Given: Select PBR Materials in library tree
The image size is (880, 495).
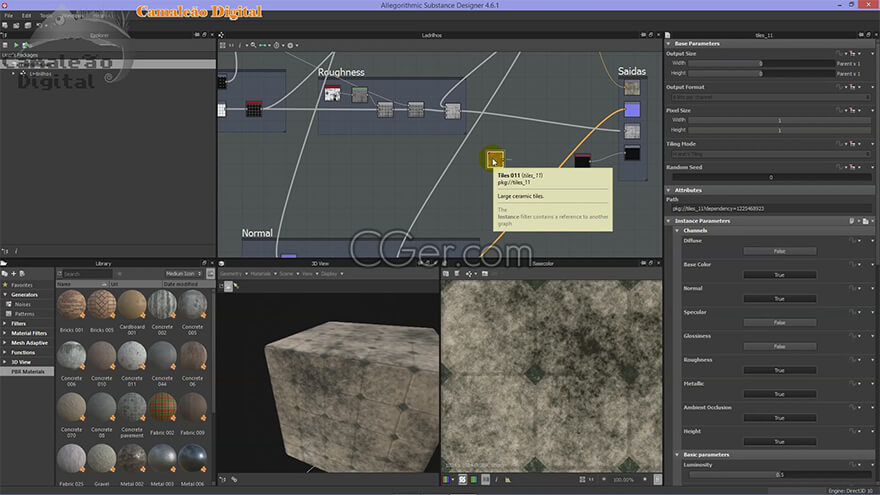Looking at the screenshot, I should coord(28,372).
